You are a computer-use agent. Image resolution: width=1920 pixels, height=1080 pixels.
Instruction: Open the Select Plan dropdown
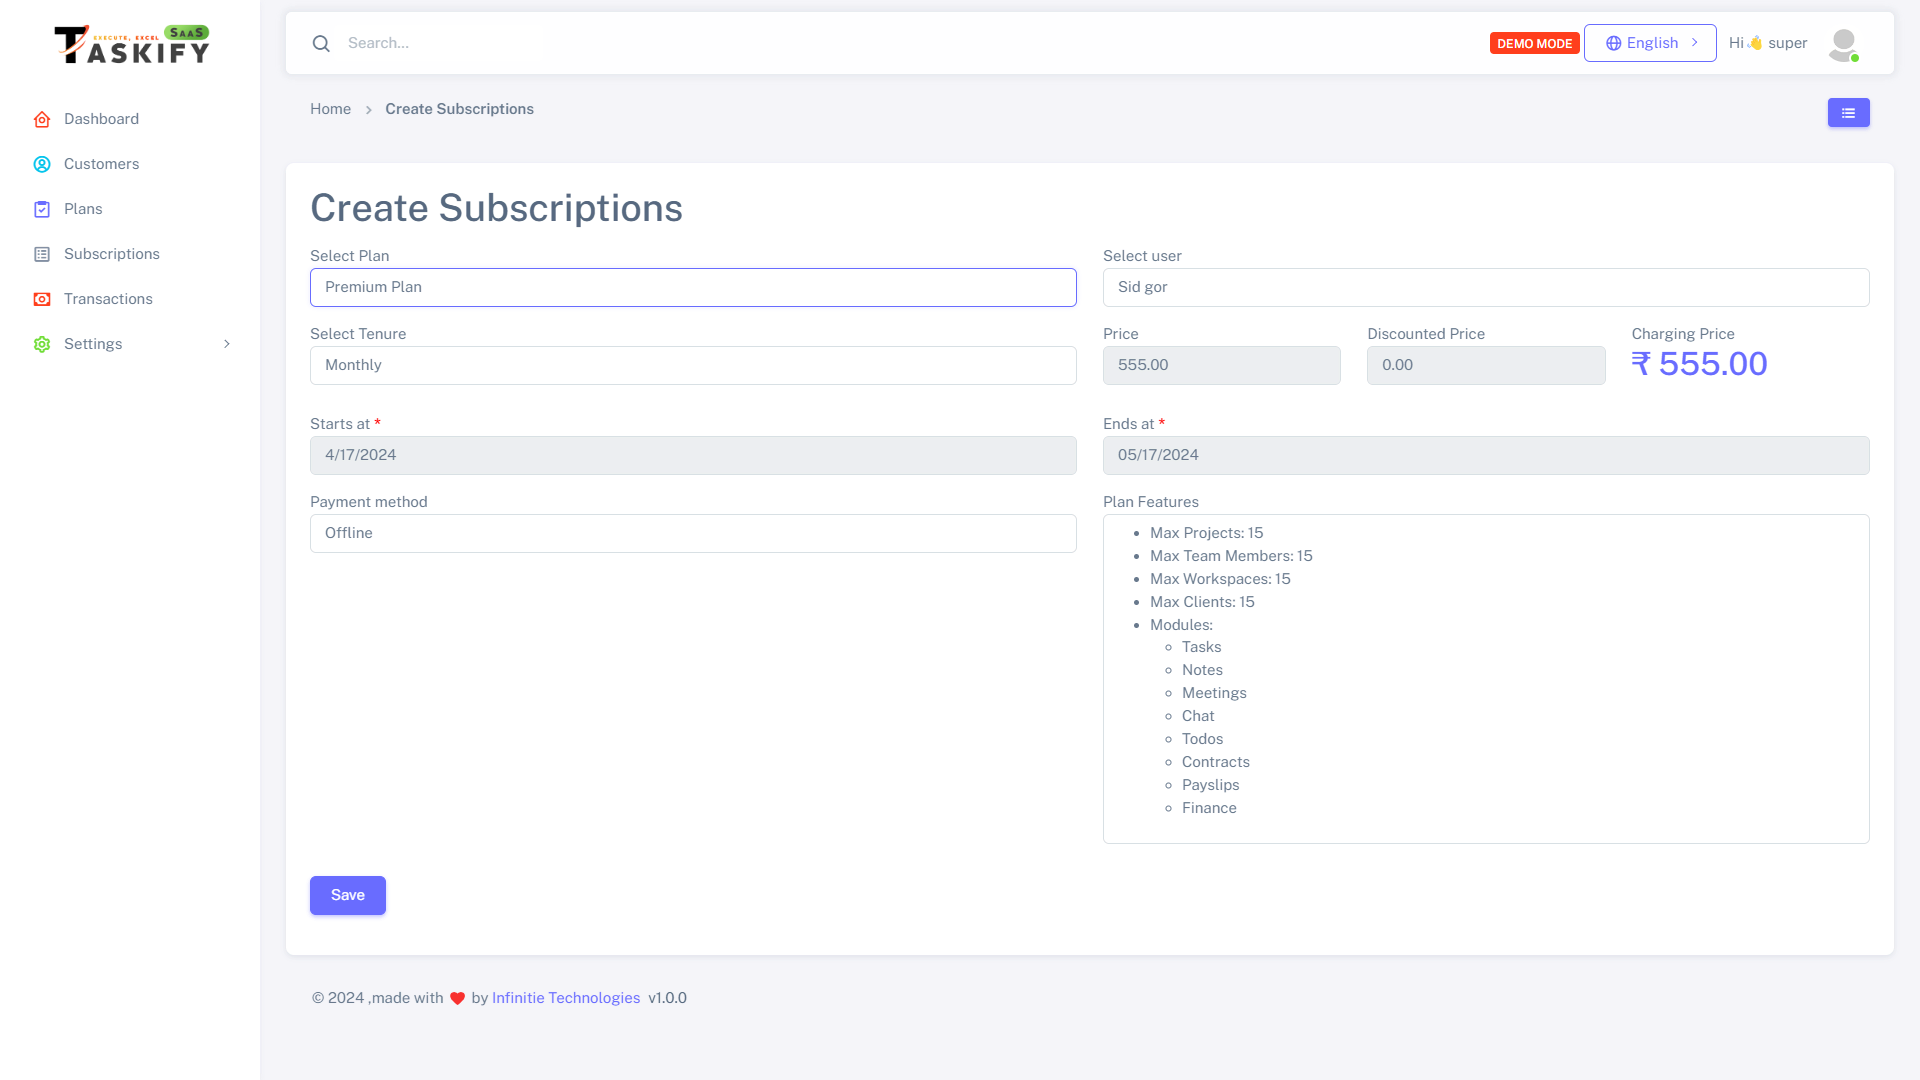693,288
